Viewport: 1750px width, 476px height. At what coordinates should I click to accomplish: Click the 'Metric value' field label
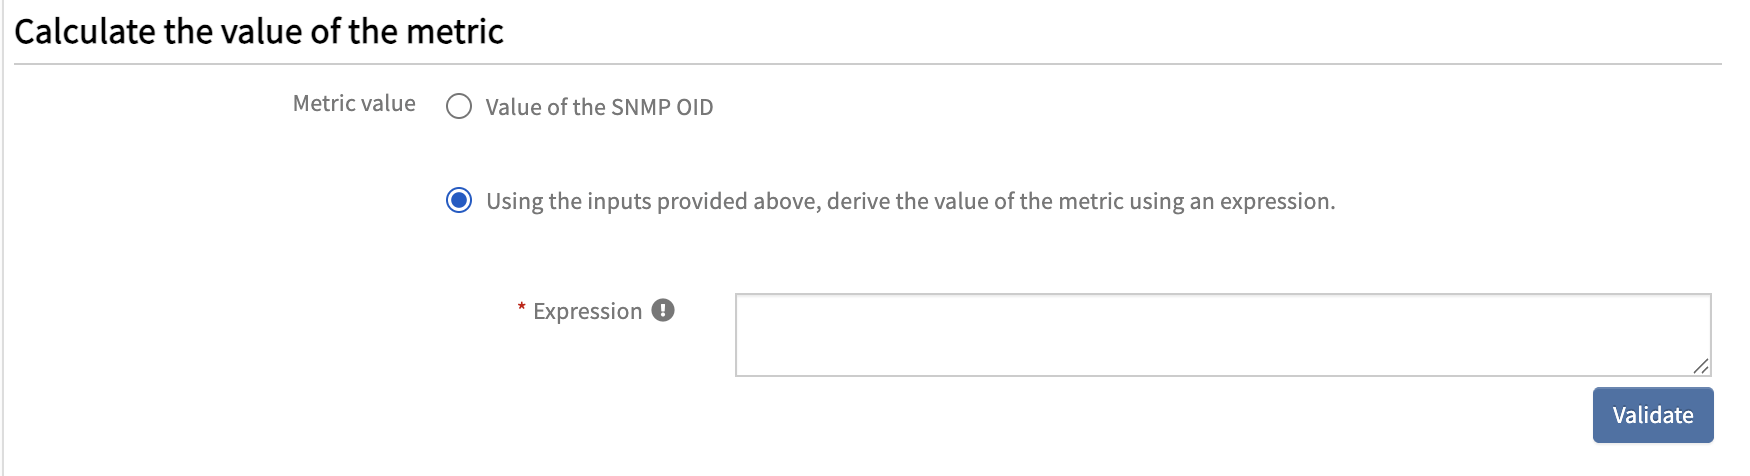(x=354, y=103)
